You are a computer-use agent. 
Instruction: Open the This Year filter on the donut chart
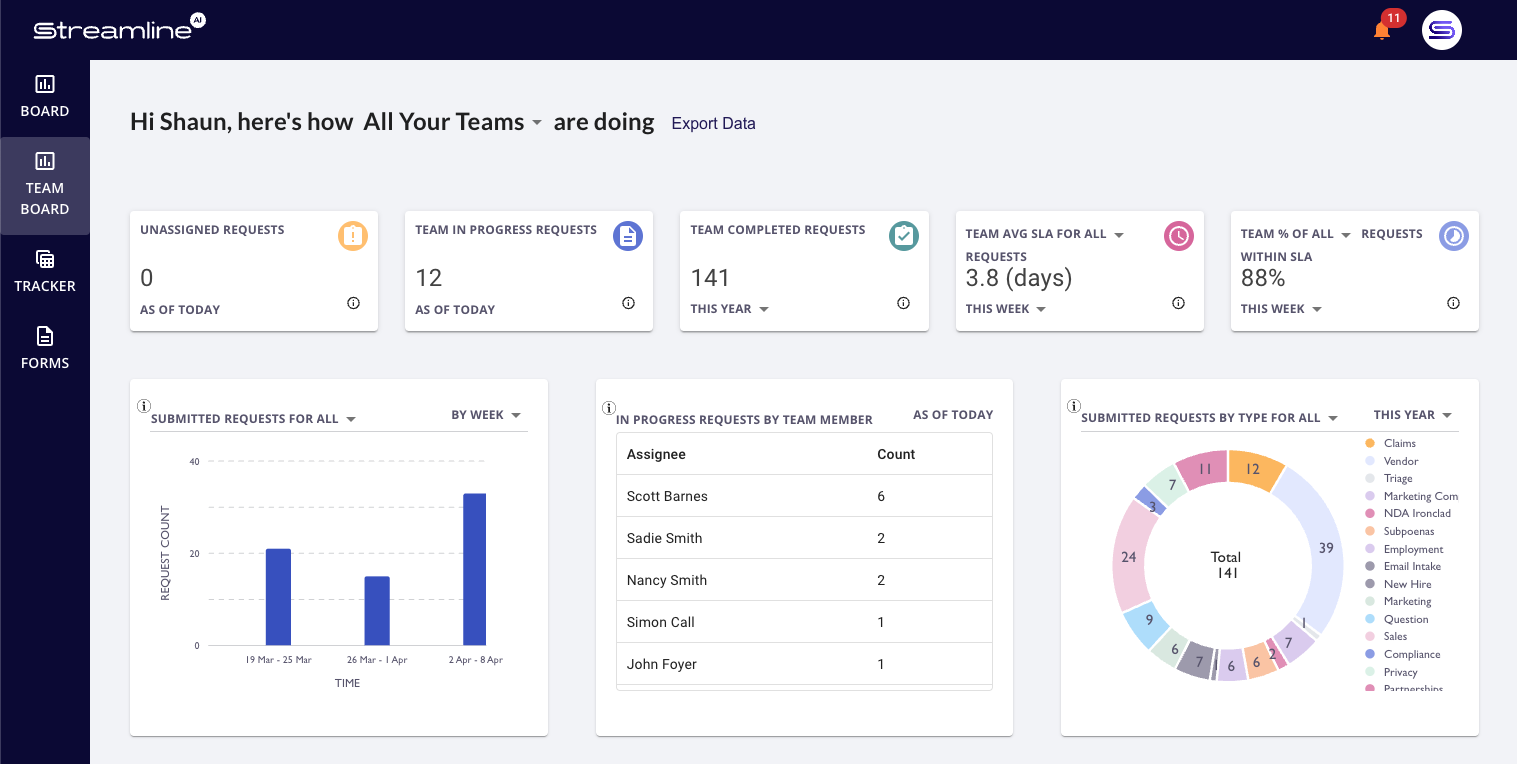click(1411, 414)
